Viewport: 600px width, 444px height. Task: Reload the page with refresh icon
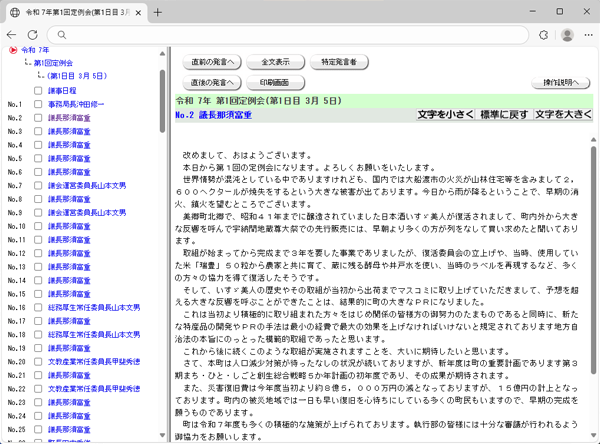[33, 35]
